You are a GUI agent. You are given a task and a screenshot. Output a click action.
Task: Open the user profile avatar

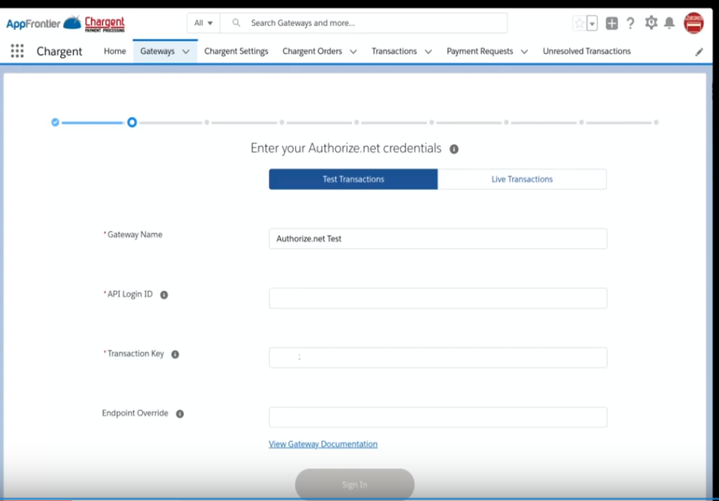[693, 23]
